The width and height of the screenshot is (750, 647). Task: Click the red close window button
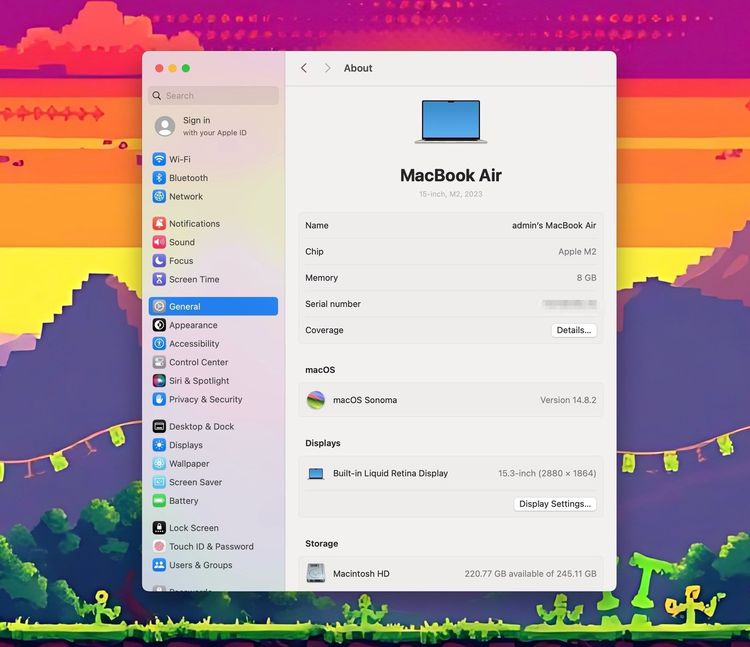click(159, 68)
